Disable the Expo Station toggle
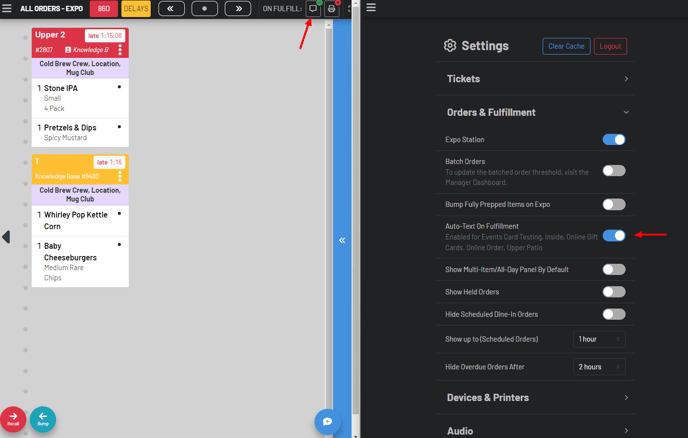 click(613, 140)
